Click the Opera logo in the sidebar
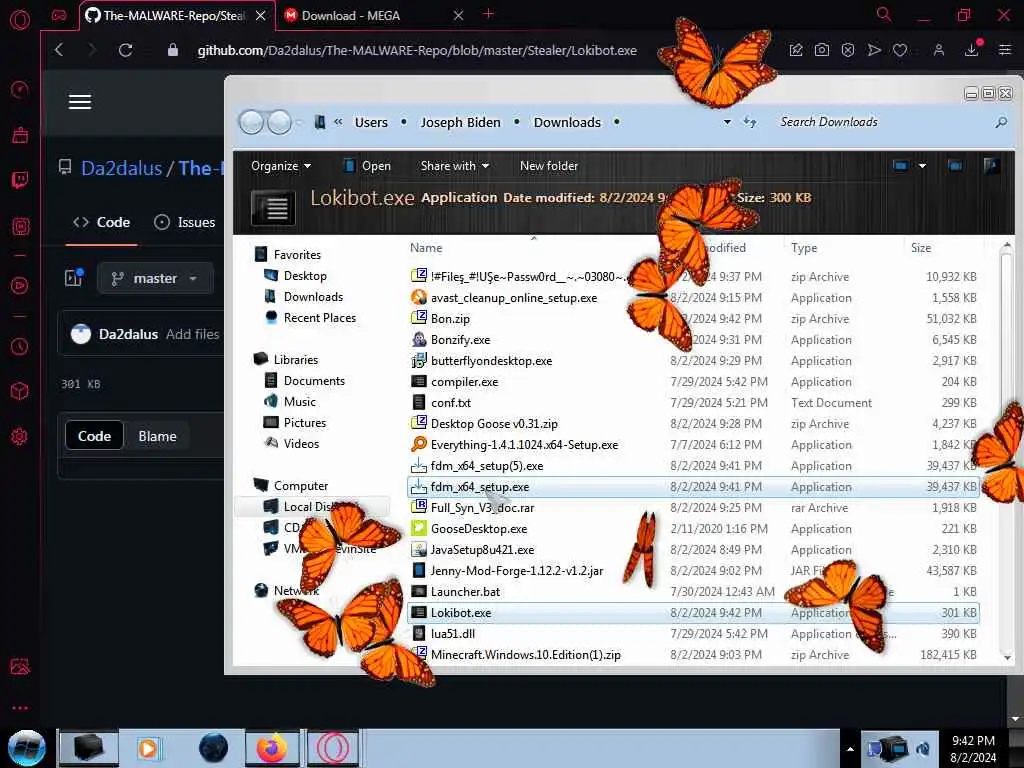 [x=20, y=20]
